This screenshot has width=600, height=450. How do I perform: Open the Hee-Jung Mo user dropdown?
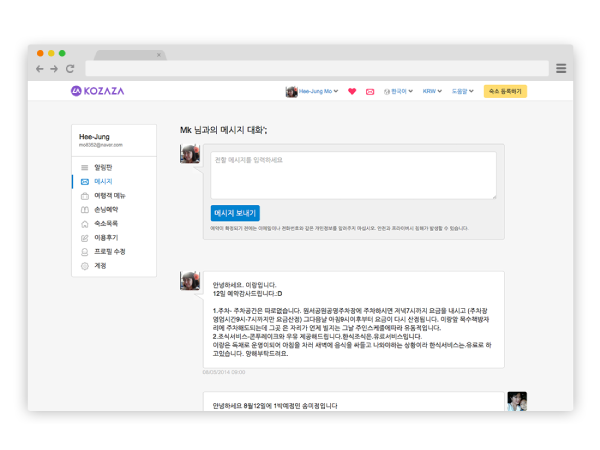click(x=318, y=91)
